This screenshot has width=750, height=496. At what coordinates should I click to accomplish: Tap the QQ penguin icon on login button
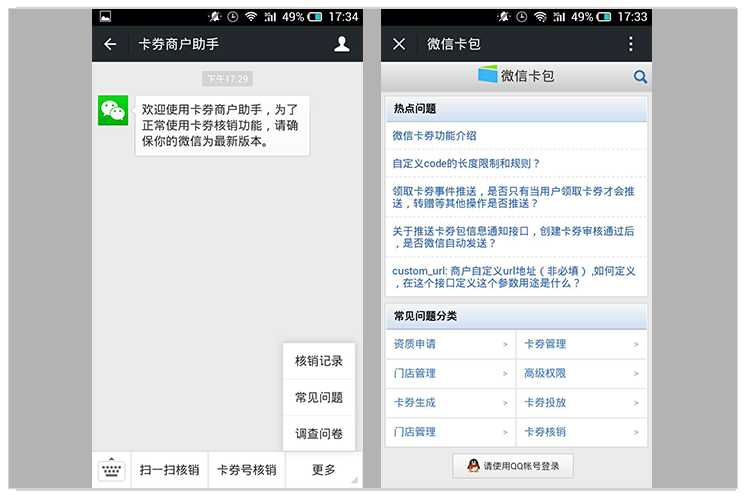[473, 466]
